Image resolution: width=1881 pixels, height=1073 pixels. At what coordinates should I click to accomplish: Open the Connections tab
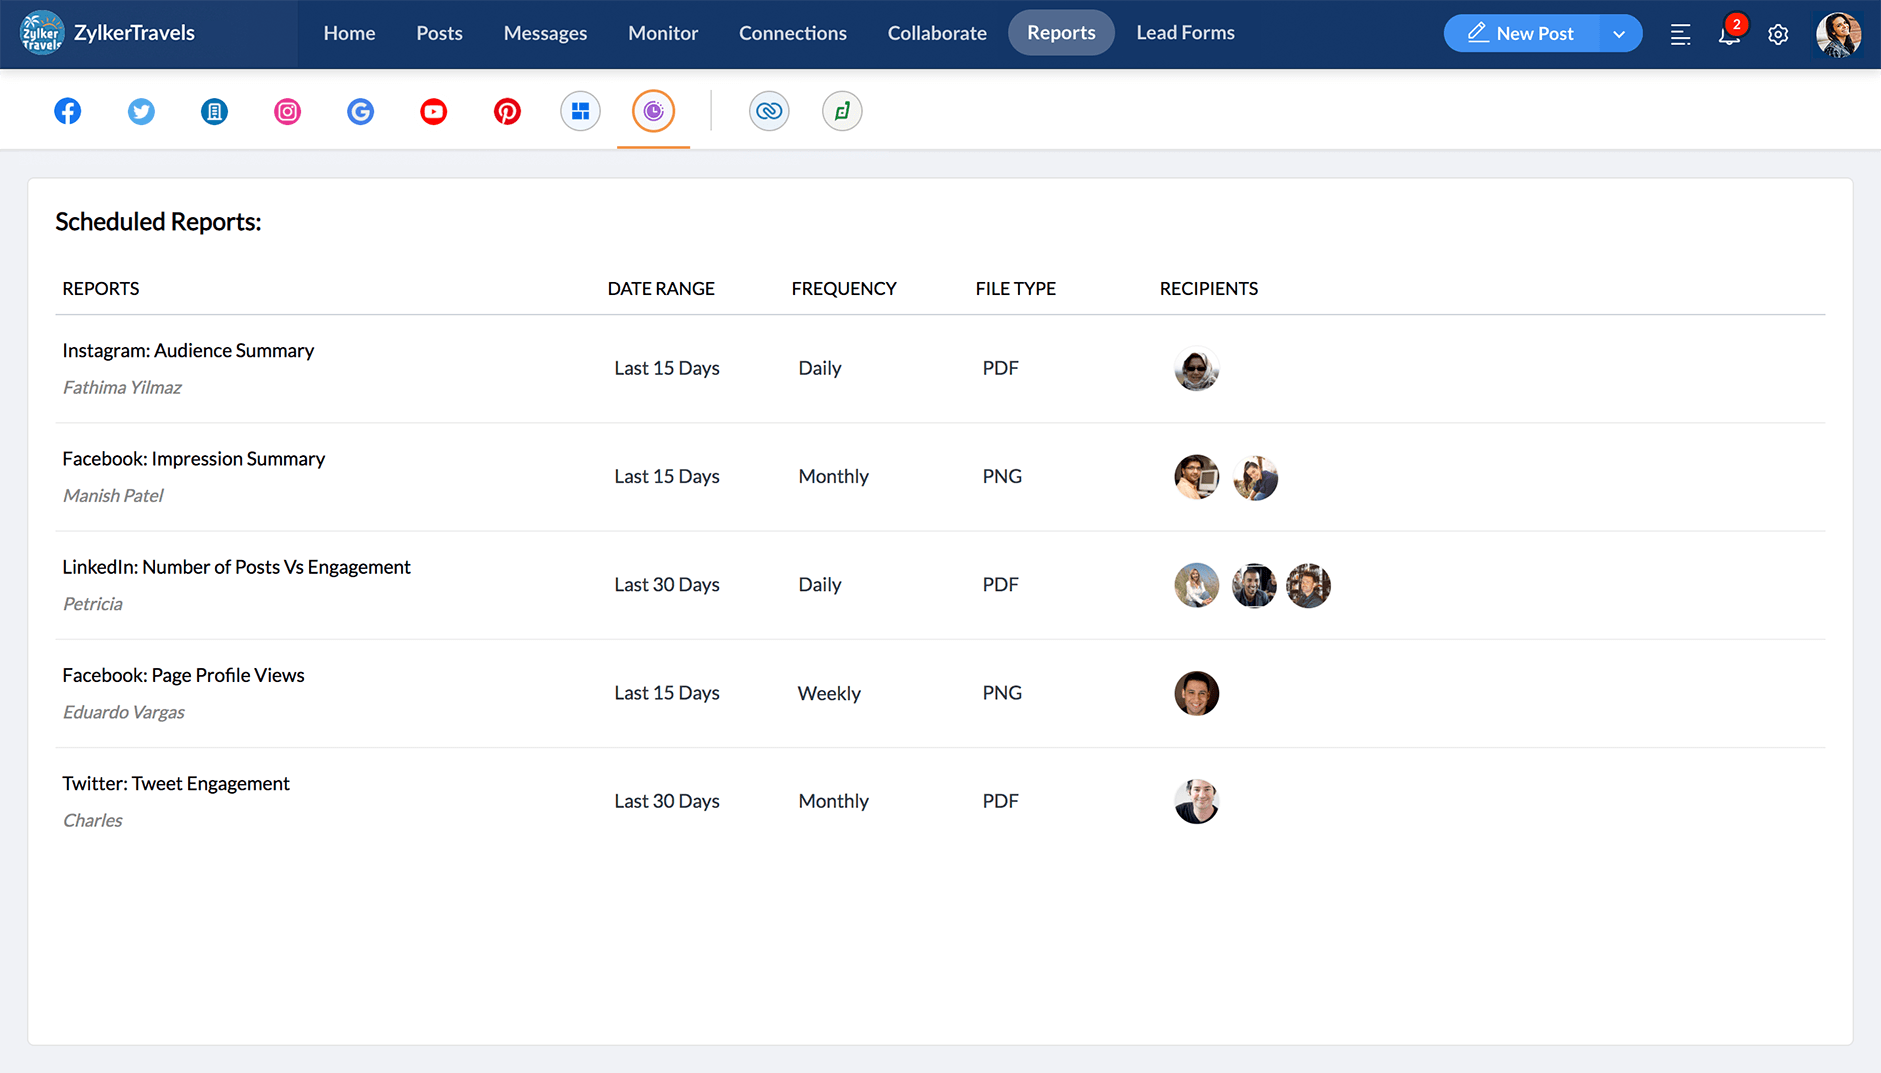tap(793, 33)
